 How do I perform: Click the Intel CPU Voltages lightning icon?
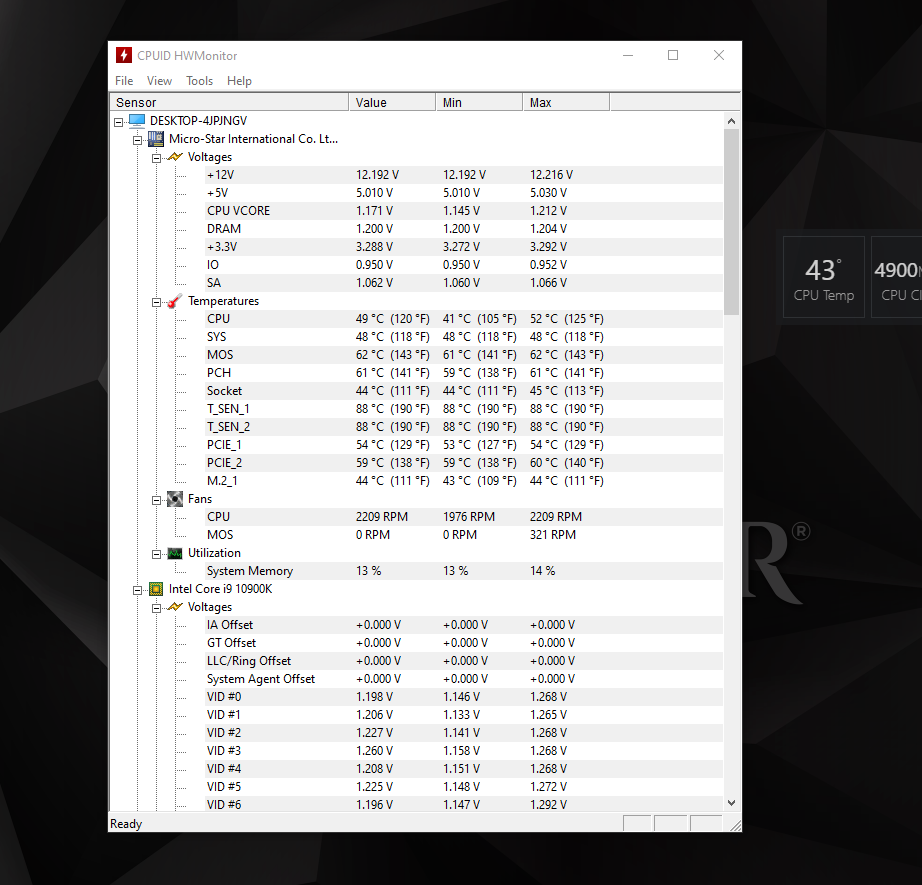pyautogui.click(x=175, y=607)
